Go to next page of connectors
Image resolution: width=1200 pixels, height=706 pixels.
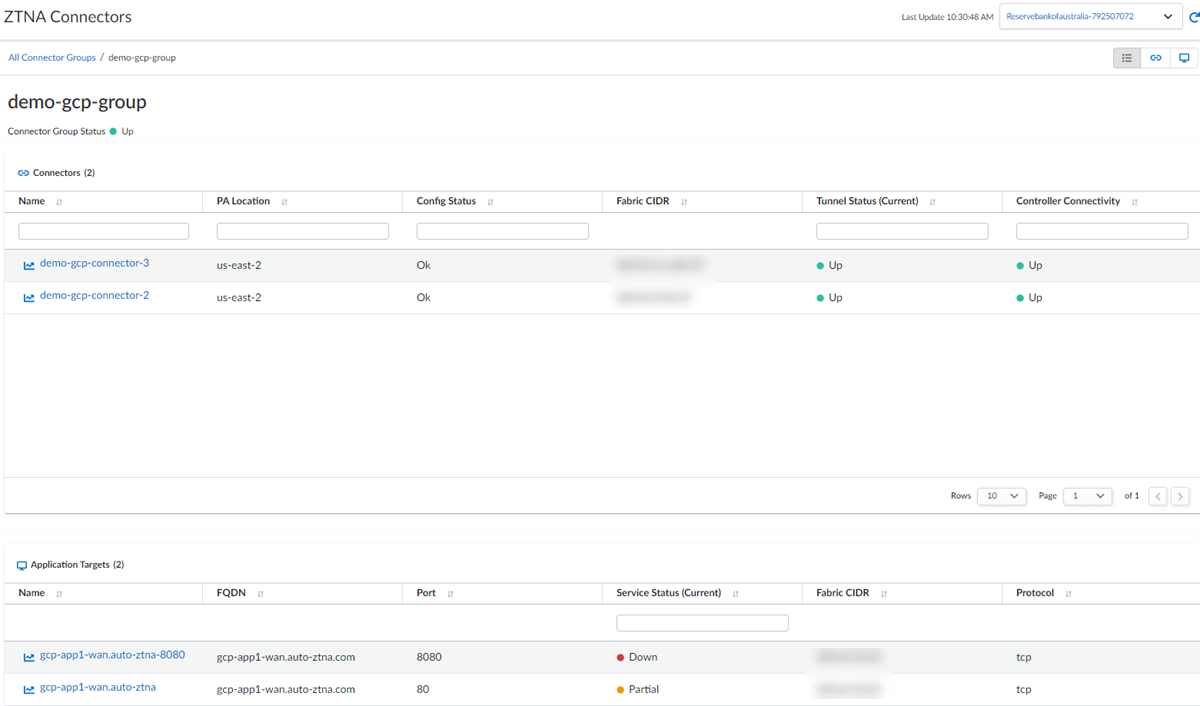pyautogui.click(x=1180, y=496)
